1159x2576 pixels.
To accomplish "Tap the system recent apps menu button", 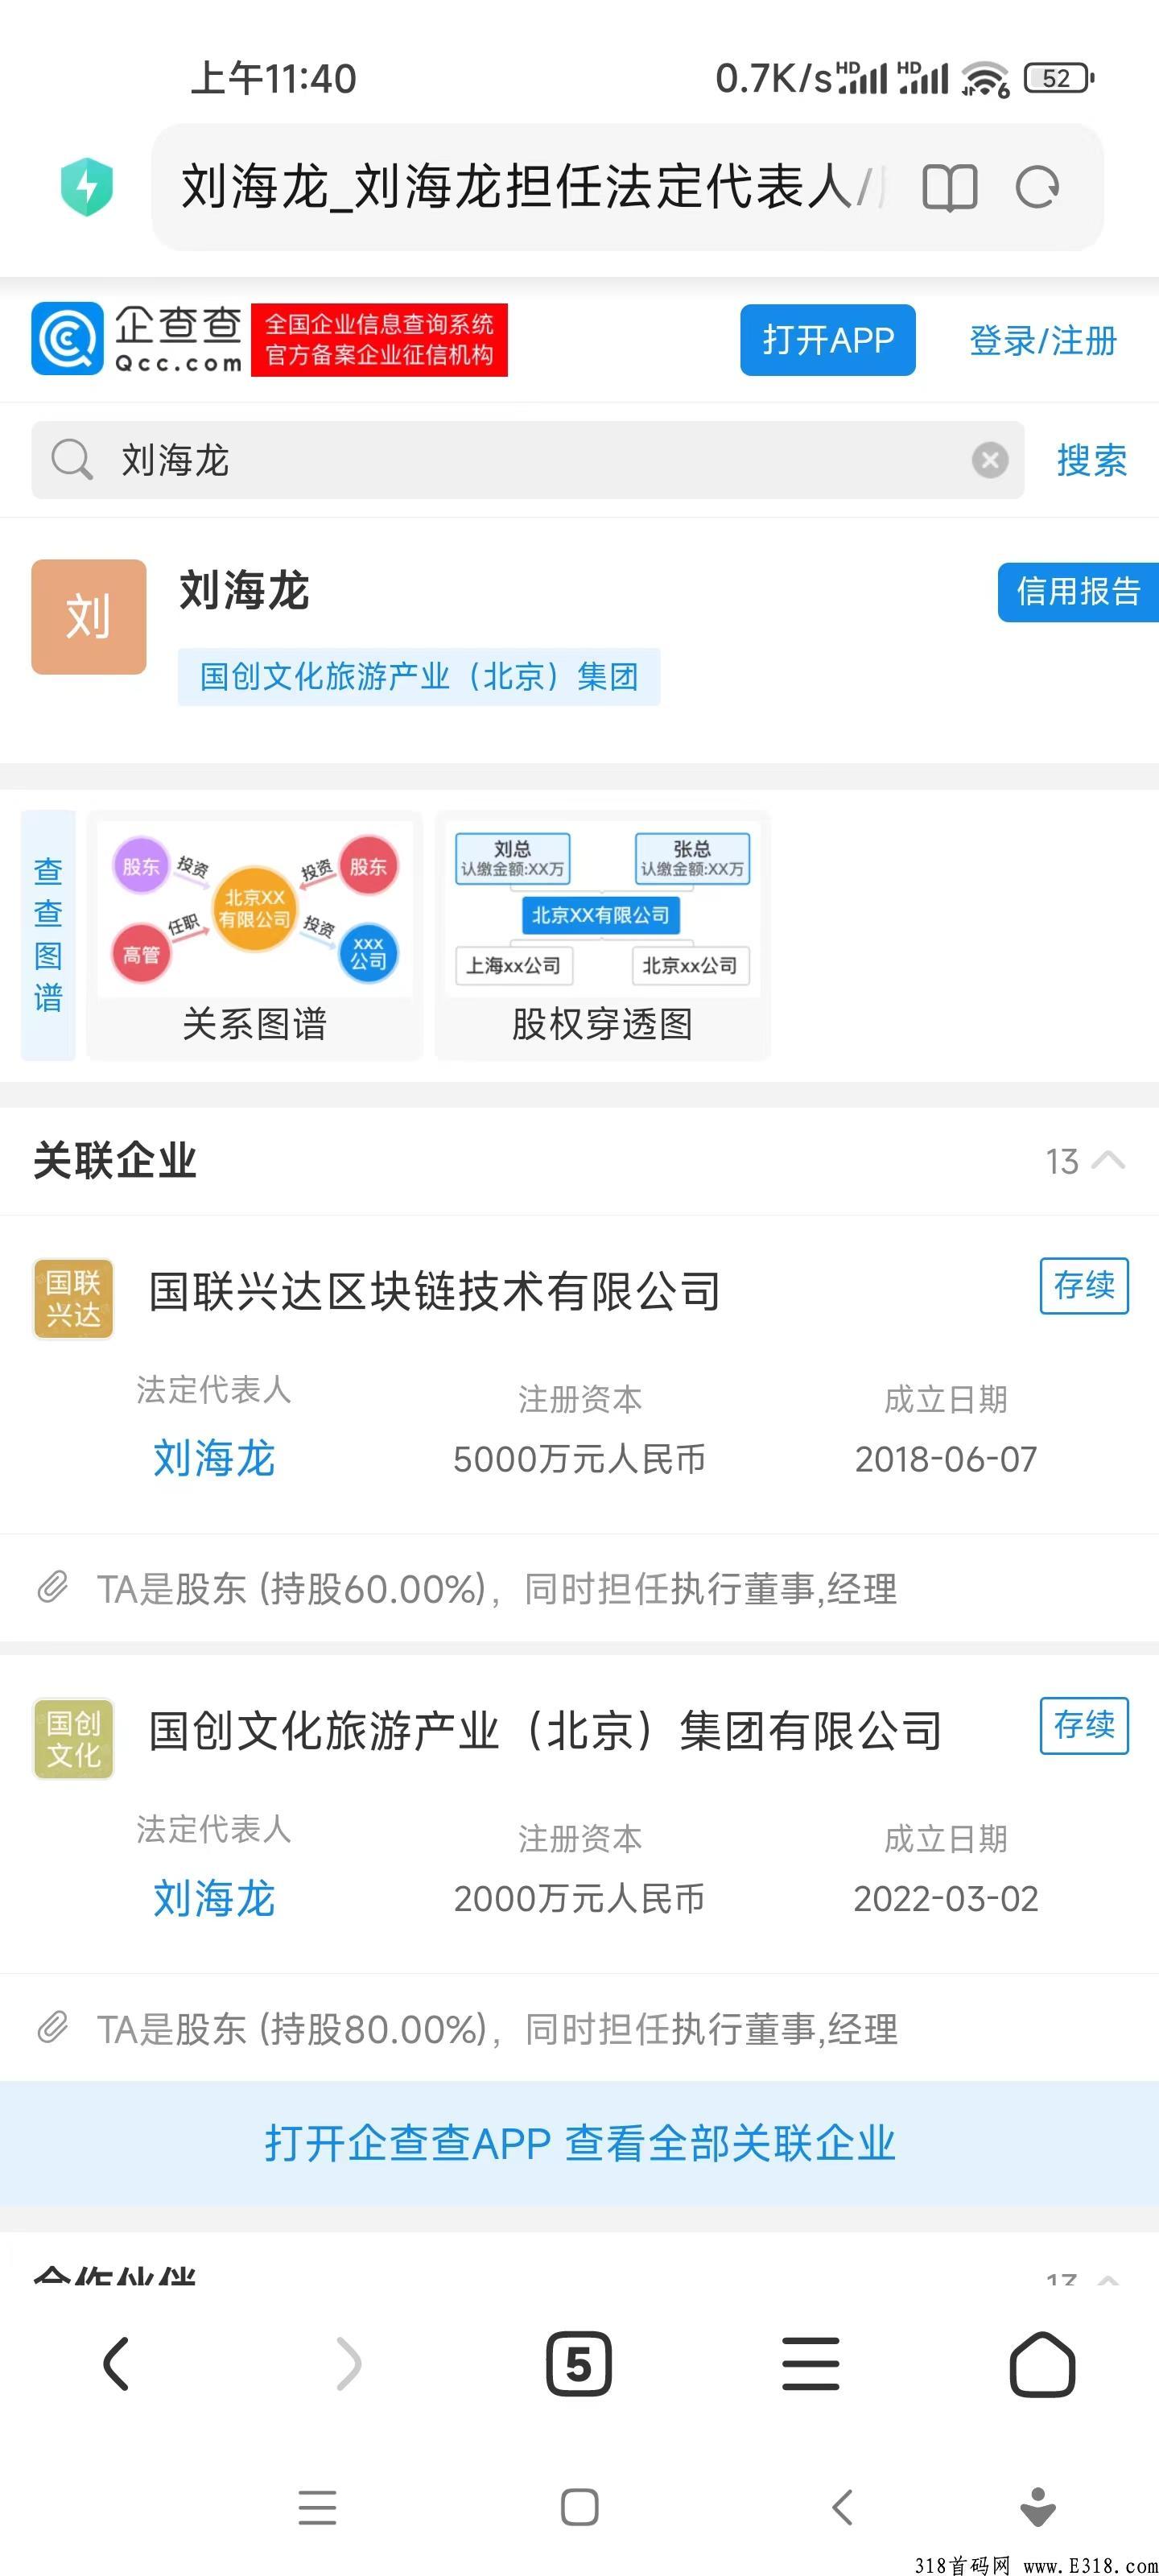I will coord(317,2507).
